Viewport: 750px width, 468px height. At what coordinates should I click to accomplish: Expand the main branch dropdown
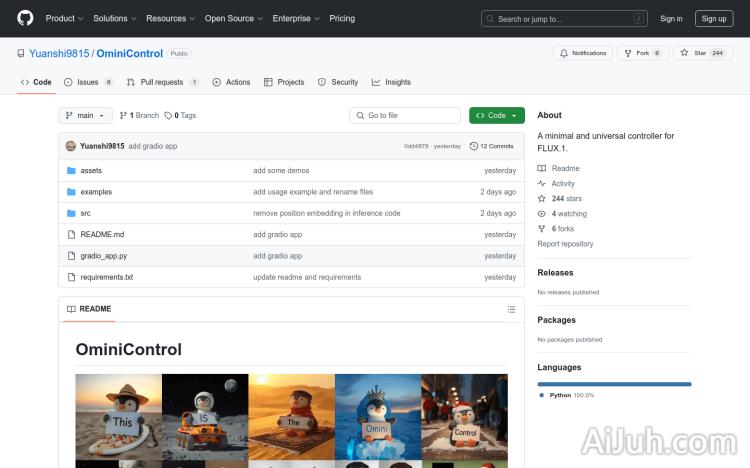pos(86,116)
